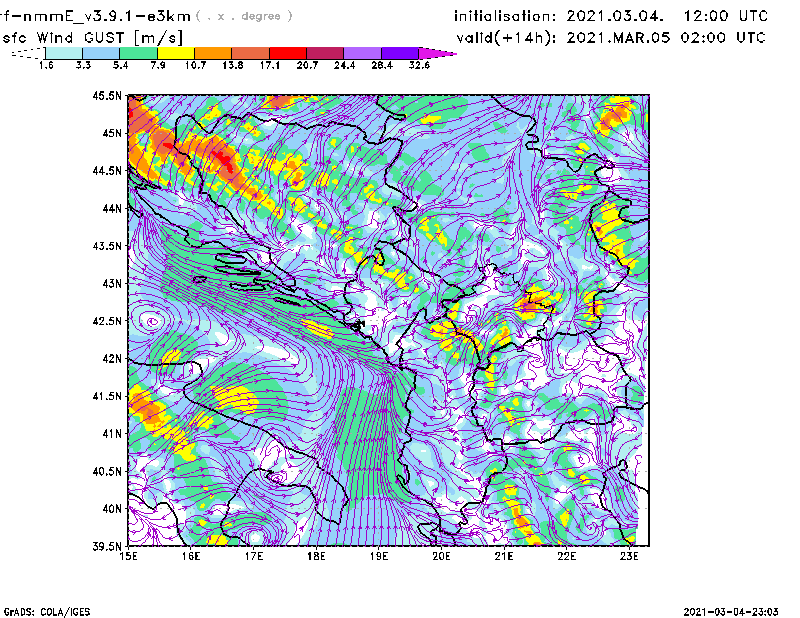Click the legend value "24.4"
Screen dimensions: 800x618
click(344, 65)
